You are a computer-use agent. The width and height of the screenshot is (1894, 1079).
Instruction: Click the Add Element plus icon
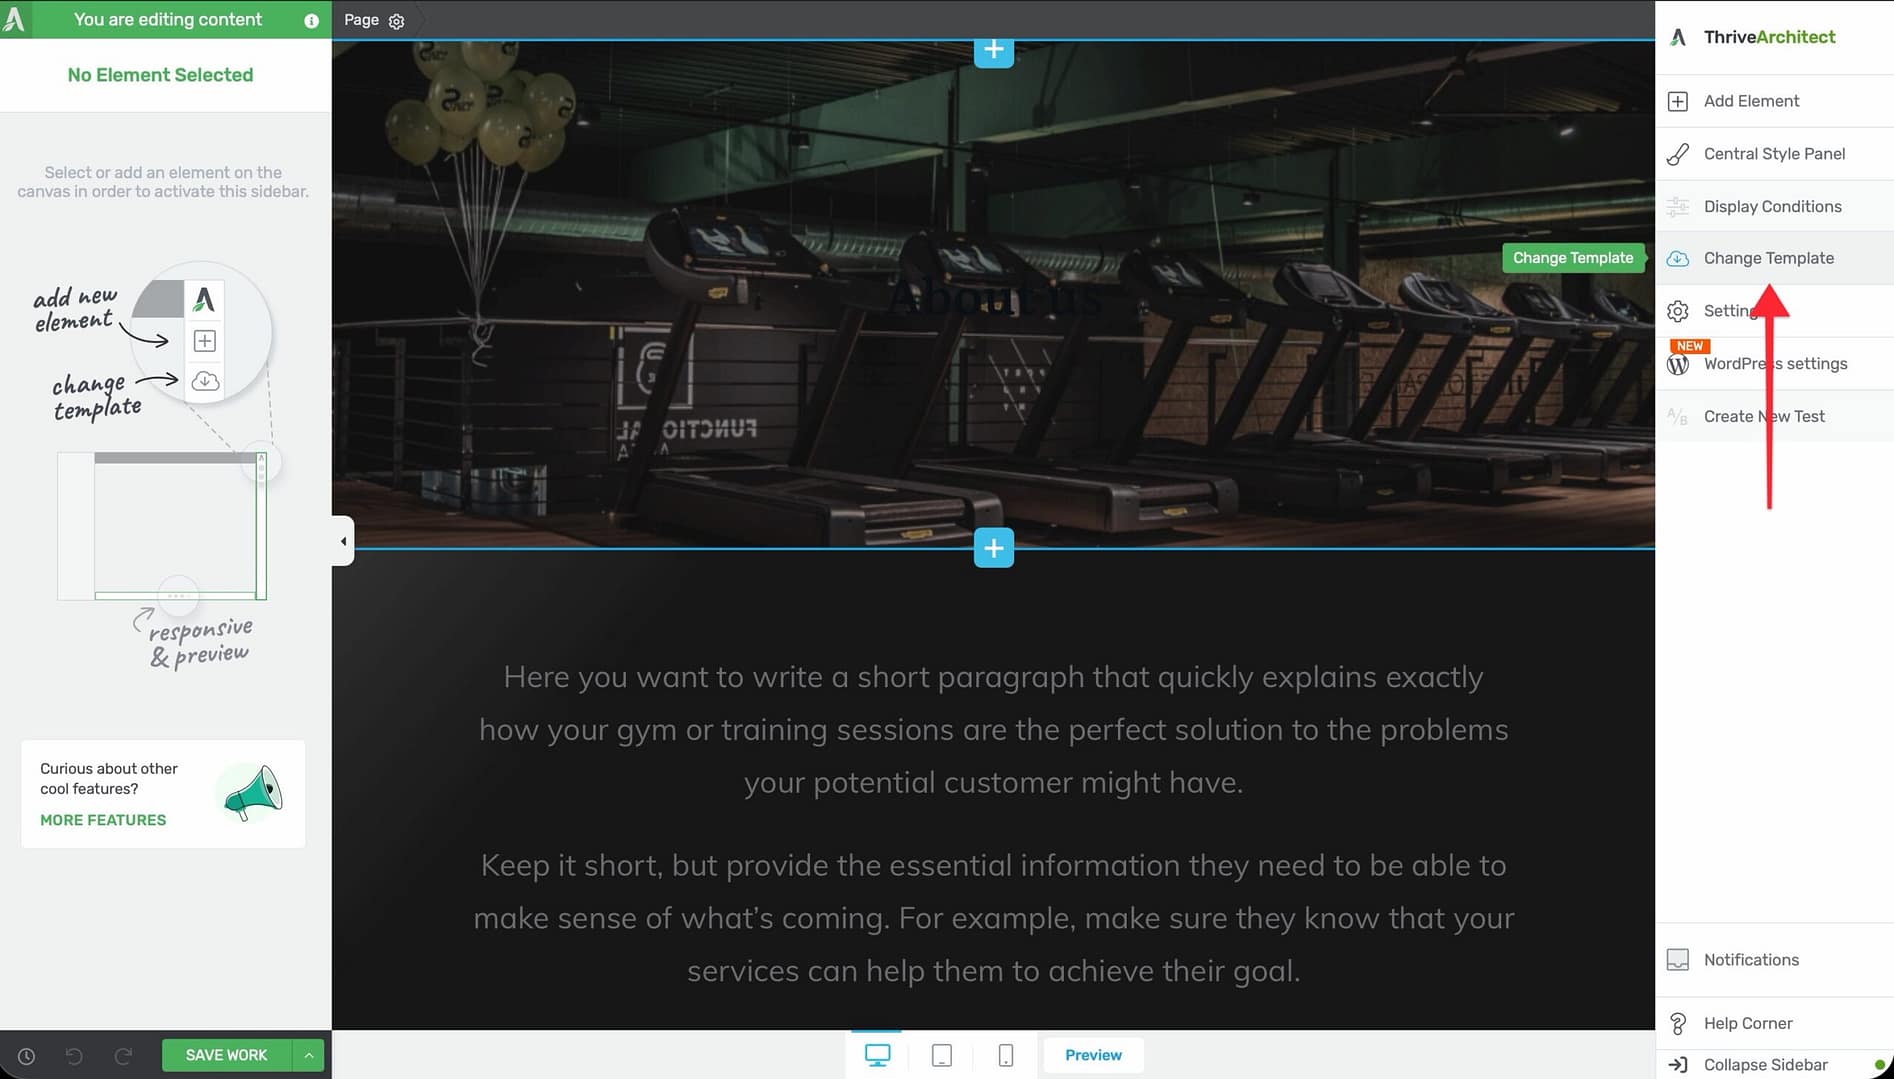click(x=1678, y=101)
